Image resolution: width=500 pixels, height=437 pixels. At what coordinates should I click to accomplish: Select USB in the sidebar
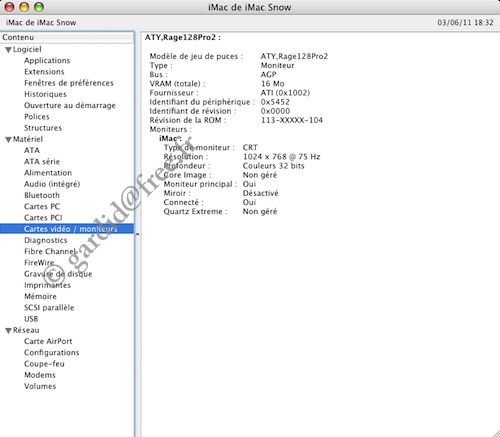[31, 319]
